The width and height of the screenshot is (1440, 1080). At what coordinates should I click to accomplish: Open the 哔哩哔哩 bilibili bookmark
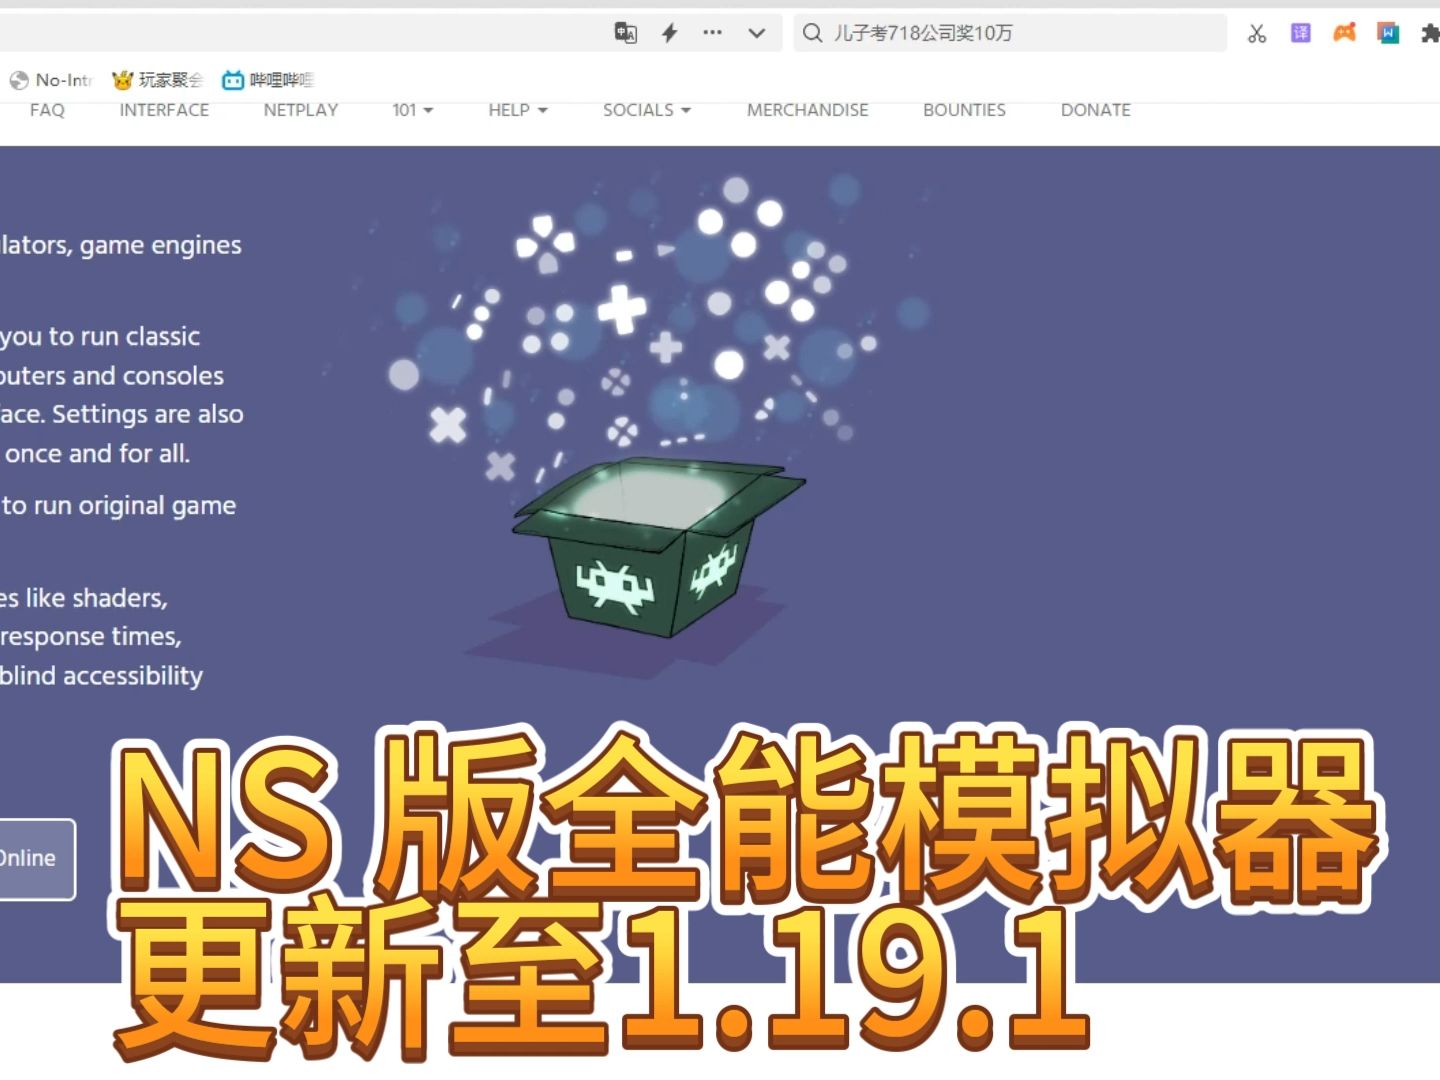coord(268,80)
